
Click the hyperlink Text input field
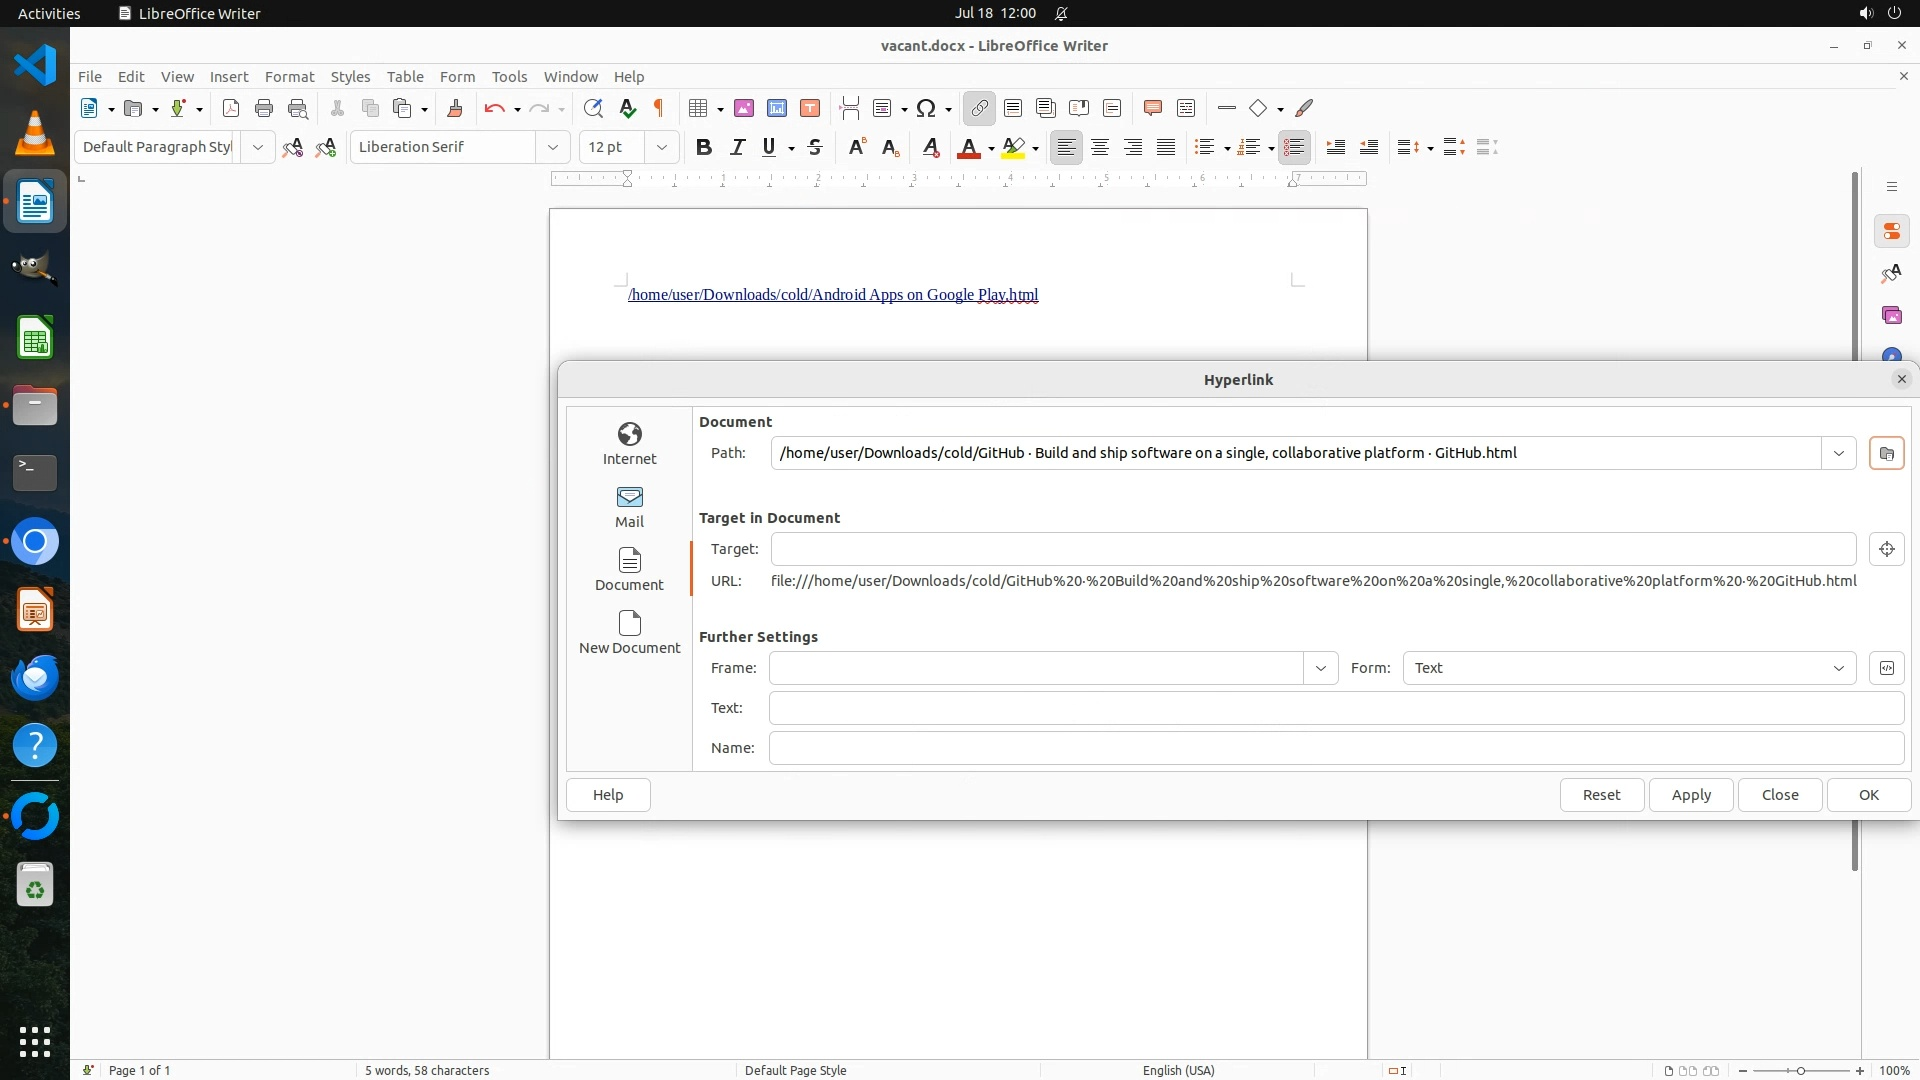click(x=1335, y=708)
